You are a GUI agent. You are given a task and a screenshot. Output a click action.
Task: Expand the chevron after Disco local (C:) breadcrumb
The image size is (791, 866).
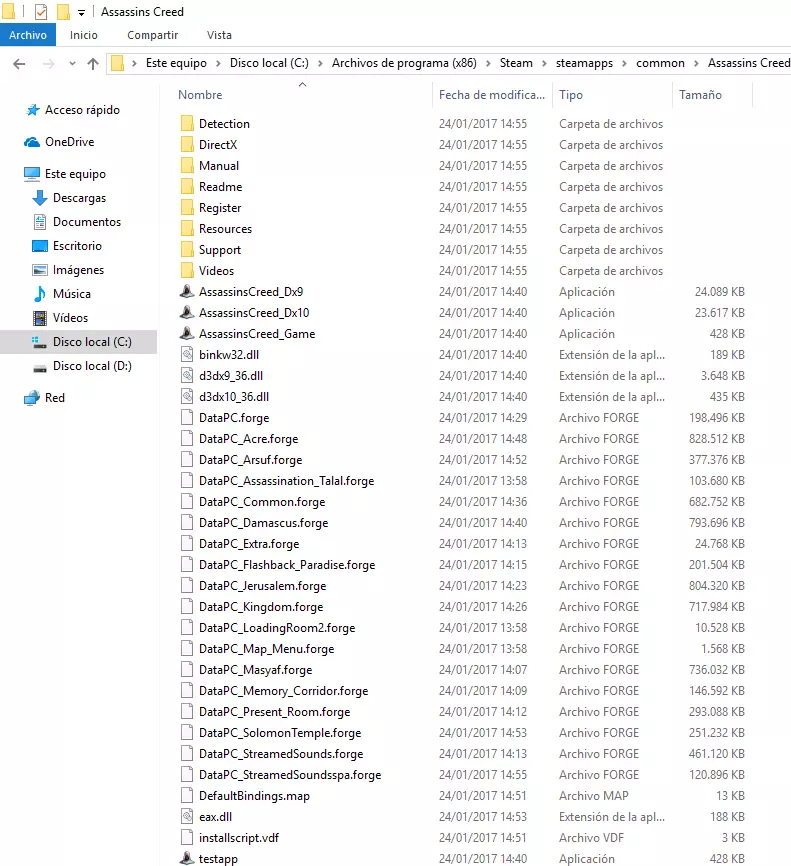[320, 64]
